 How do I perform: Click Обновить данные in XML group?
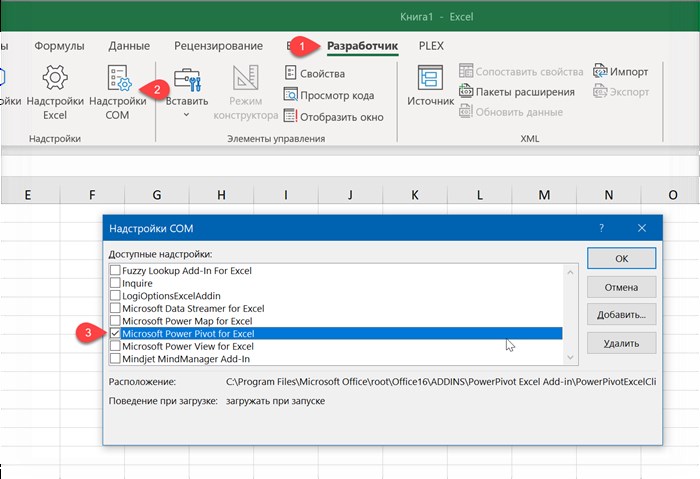(x=511, y=112)
